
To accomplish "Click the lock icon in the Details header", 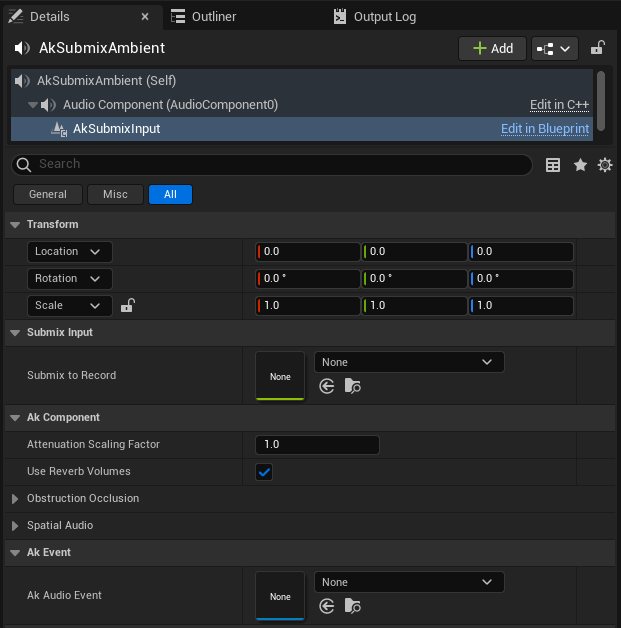I will pos(597,48).
